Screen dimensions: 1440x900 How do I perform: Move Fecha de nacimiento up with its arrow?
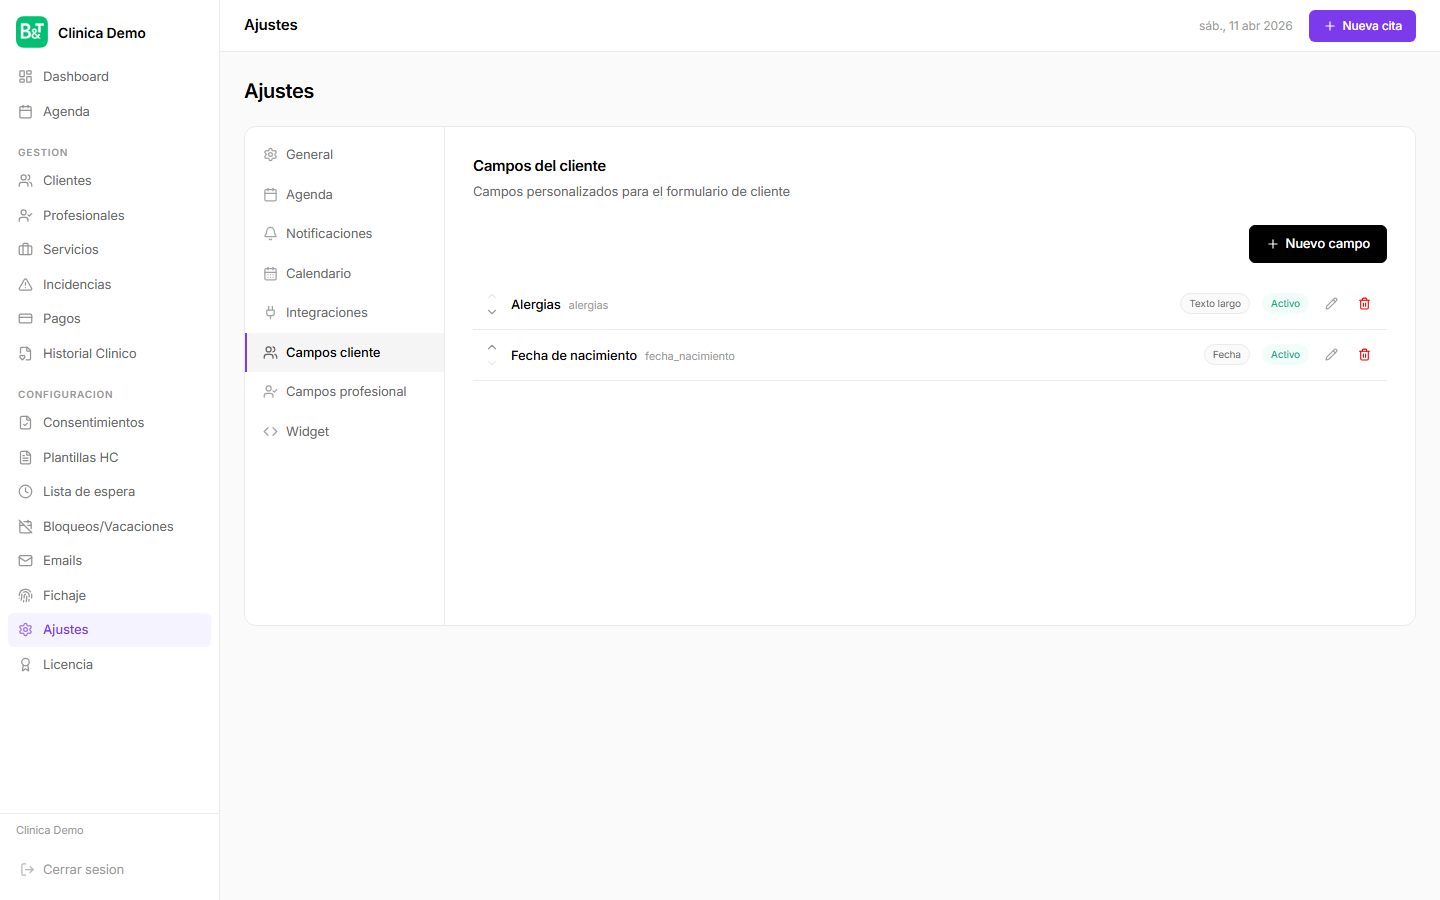point(492,348)
